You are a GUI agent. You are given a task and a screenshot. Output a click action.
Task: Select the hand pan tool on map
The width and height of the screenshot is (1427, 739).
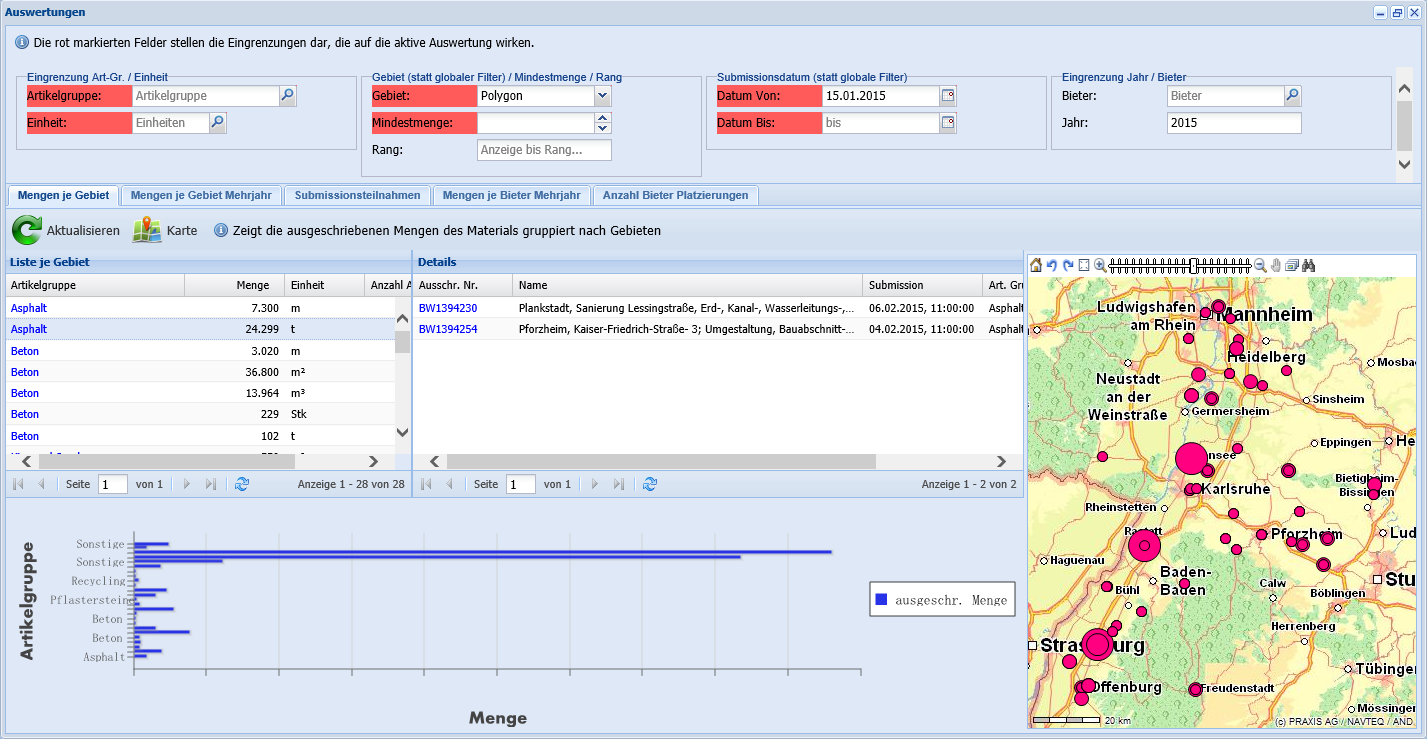click(1276, 265)
